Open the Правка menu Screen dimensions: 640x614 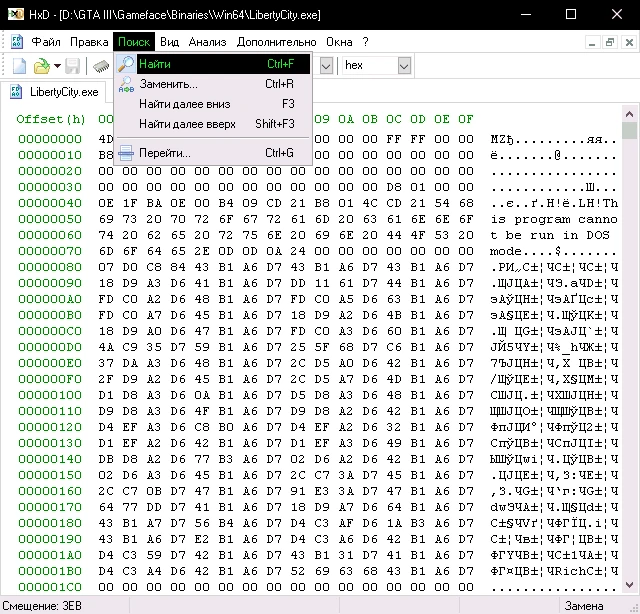point(89,42)
